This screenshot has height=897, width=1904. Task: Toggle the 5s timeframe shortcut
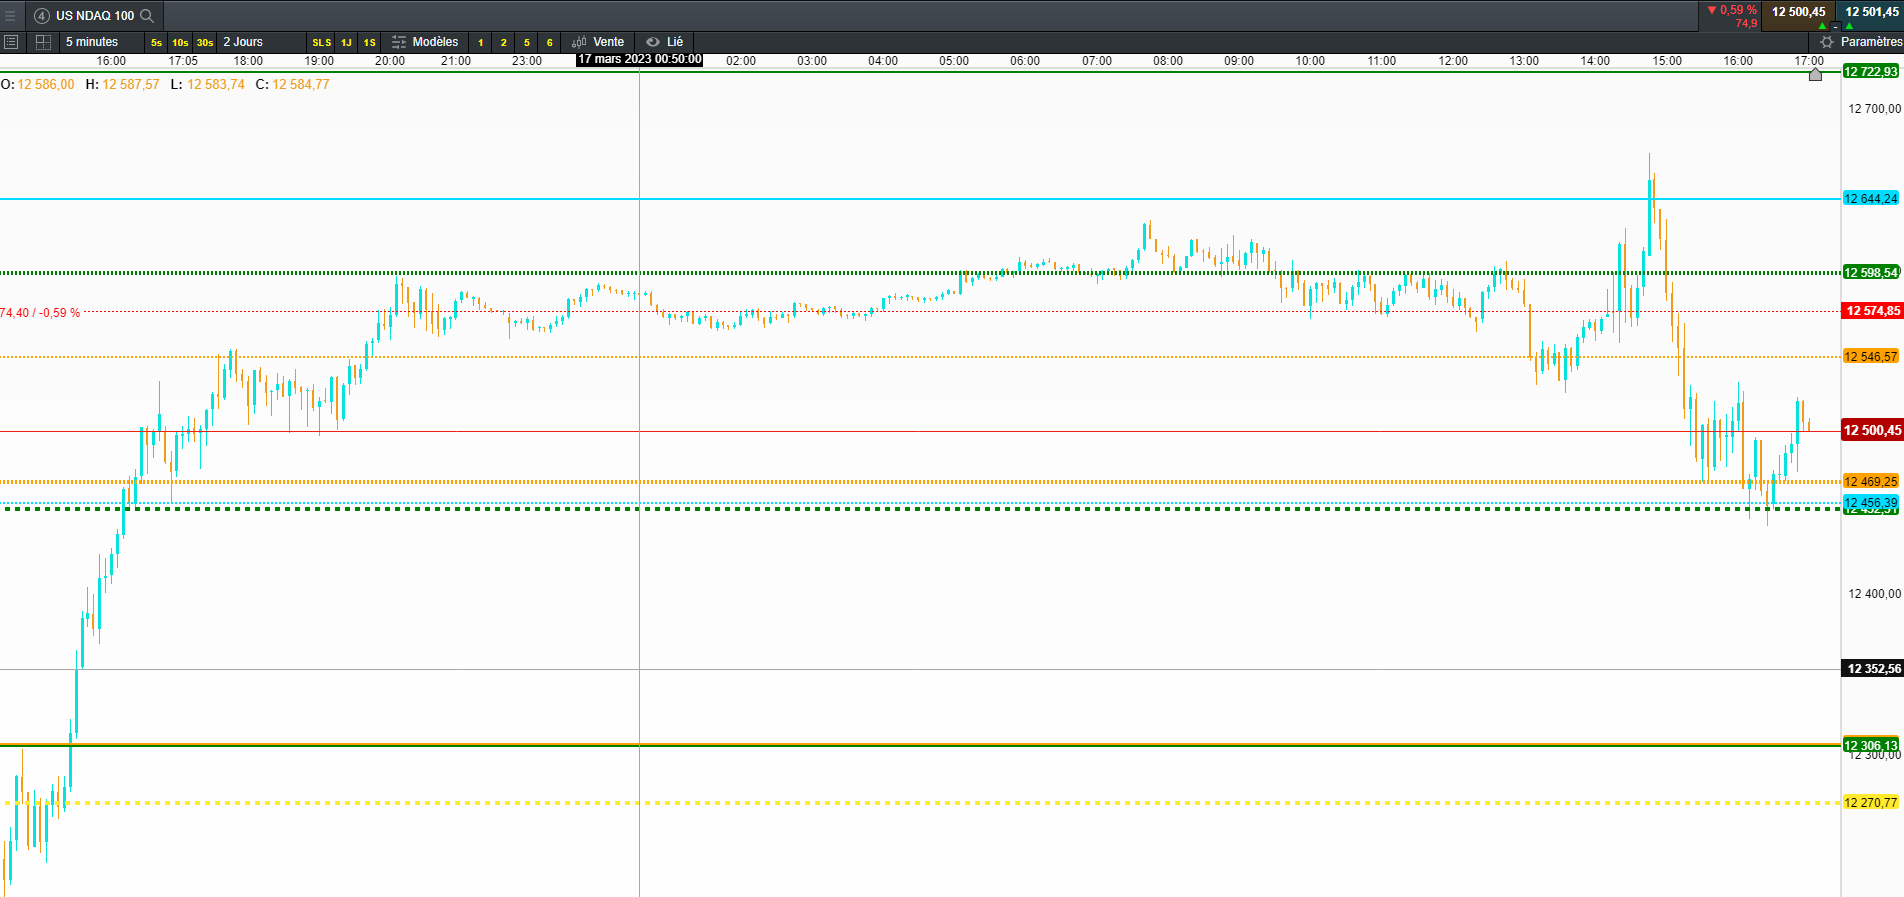pos(156,42)
